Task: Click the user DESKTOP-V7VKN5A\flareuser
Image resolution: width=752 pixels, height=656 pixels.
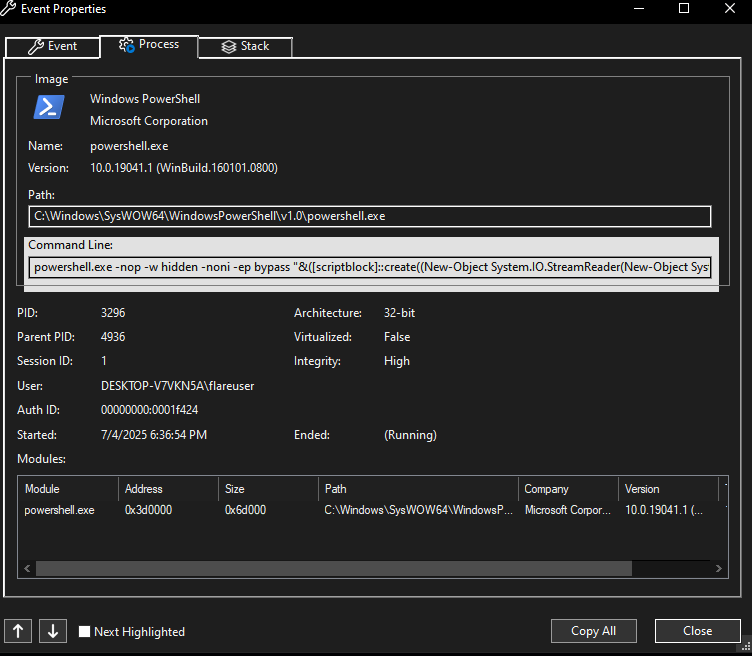Action: (177, 386)
